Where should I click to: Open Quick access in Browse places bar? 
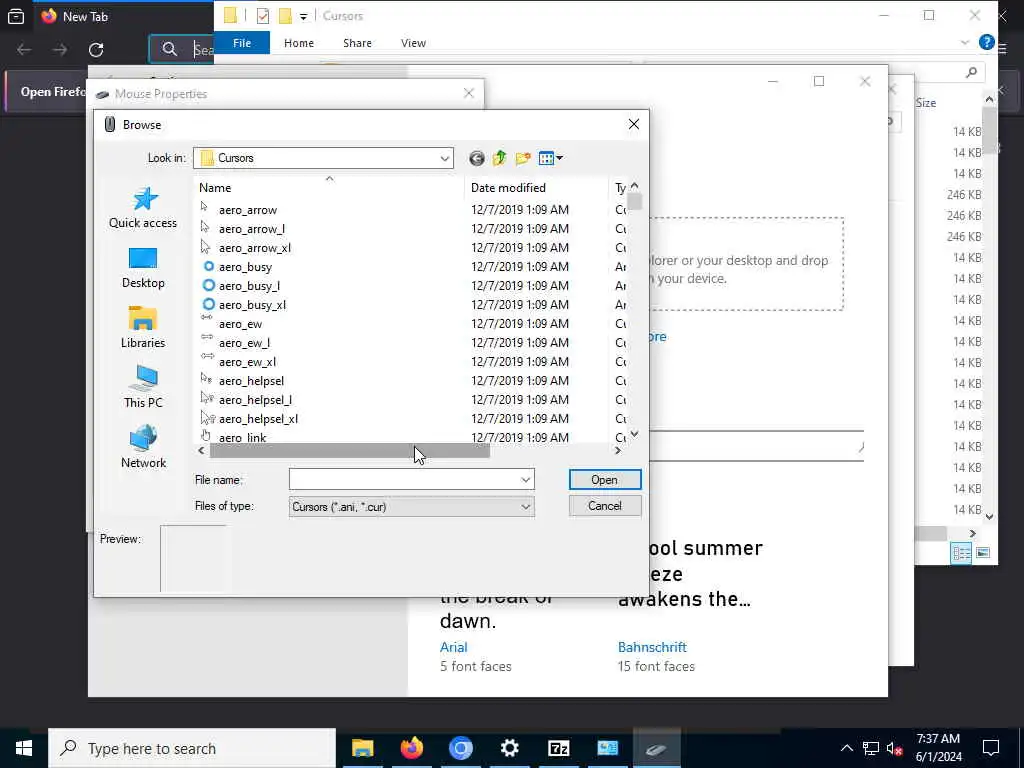click(143, 208)
